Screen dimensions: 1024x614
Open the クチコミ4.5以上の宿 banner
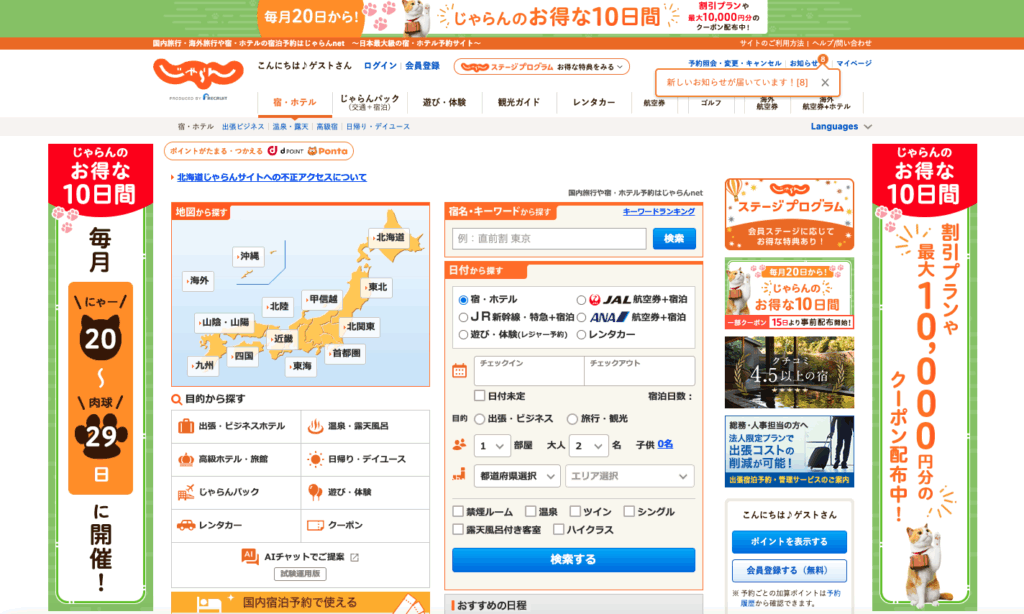click(x=789, y=372)
